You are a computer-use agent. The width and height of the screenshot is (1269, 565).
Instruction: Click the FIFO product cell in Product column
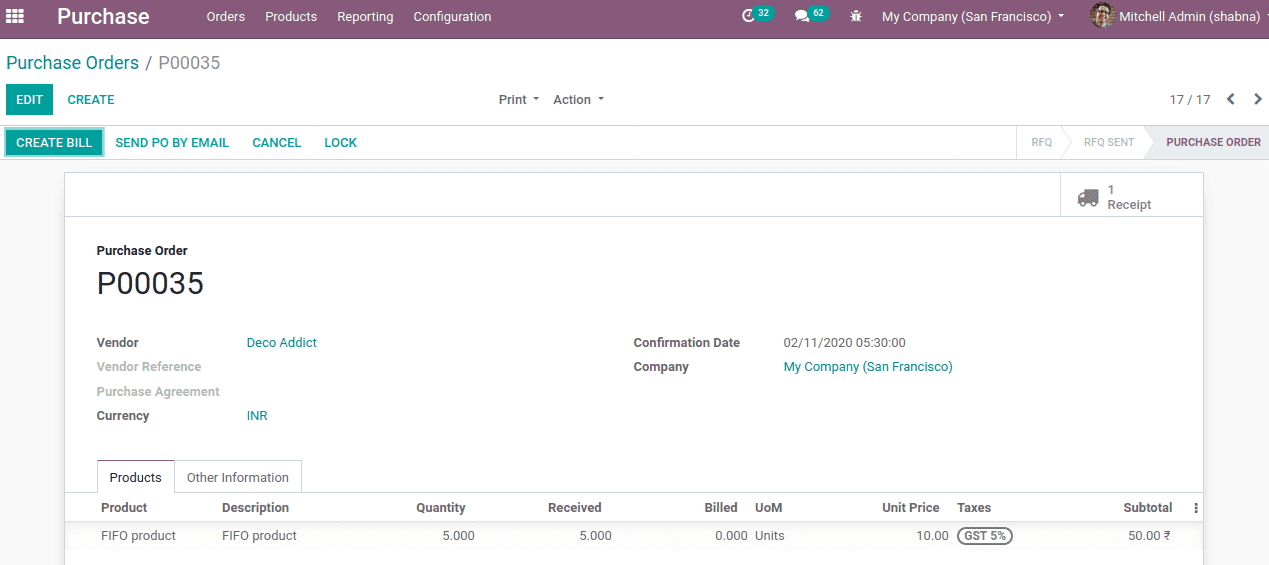[138, 536]
